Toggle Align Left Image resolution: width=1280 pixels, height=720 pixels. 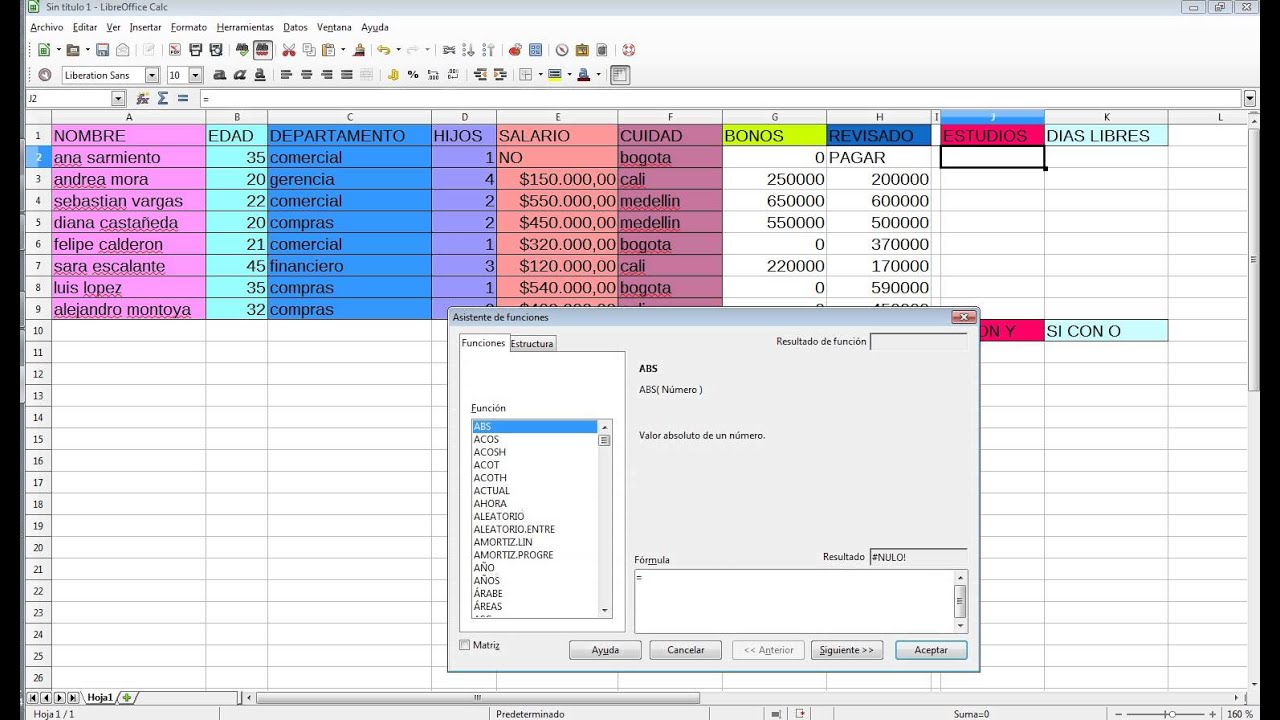point(287,75)
